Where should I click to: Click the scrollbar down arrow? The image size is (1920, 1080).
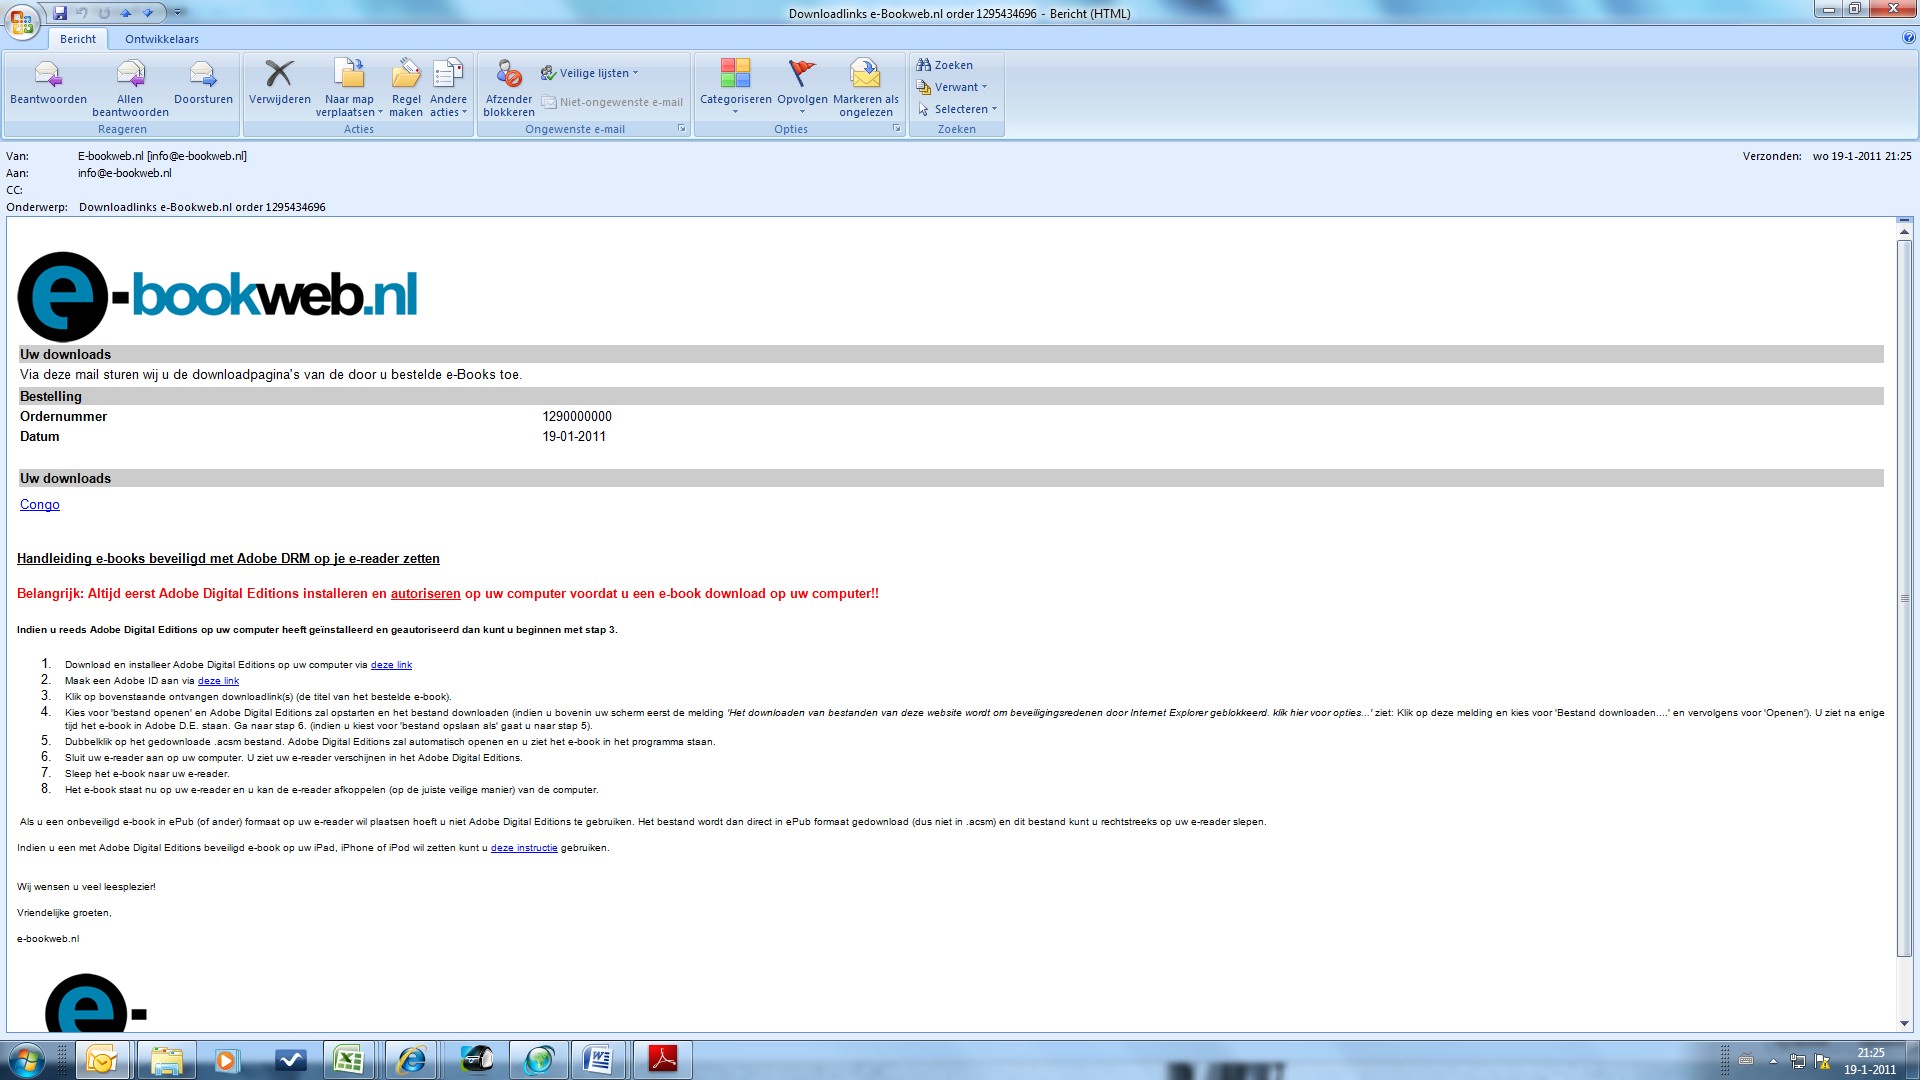pyautogui.click(x=1904, y=1024)
